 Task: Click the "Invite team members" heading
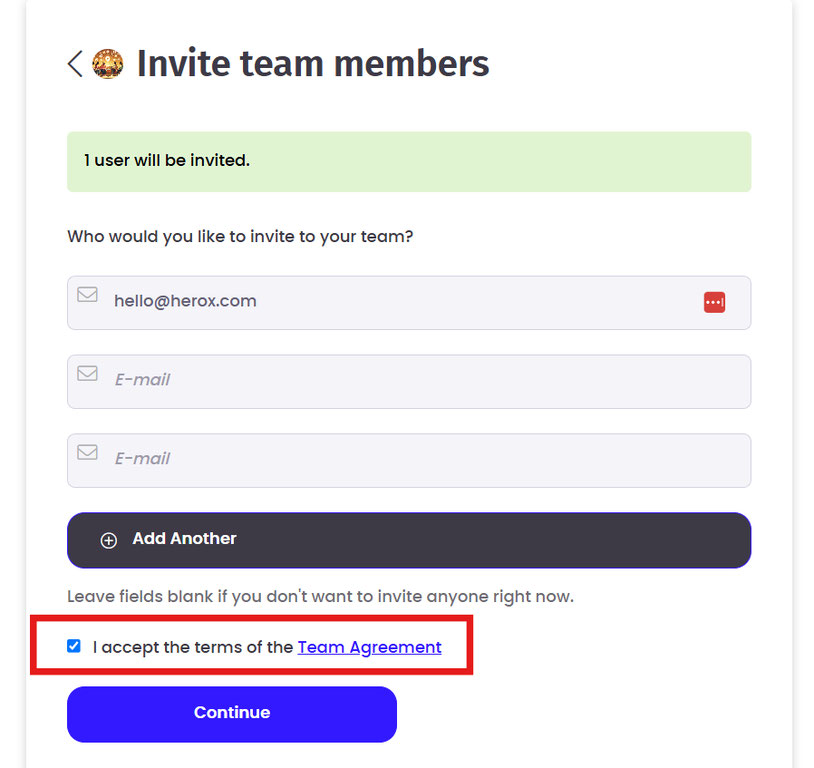(313, 64)
